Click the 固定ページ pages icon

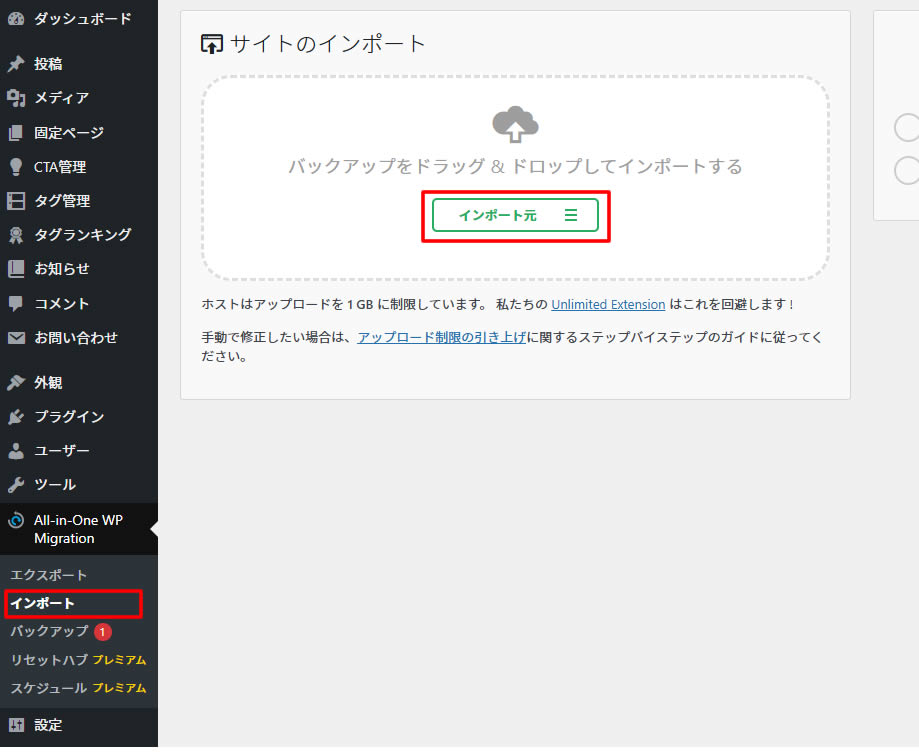click(x=16, y=132)
